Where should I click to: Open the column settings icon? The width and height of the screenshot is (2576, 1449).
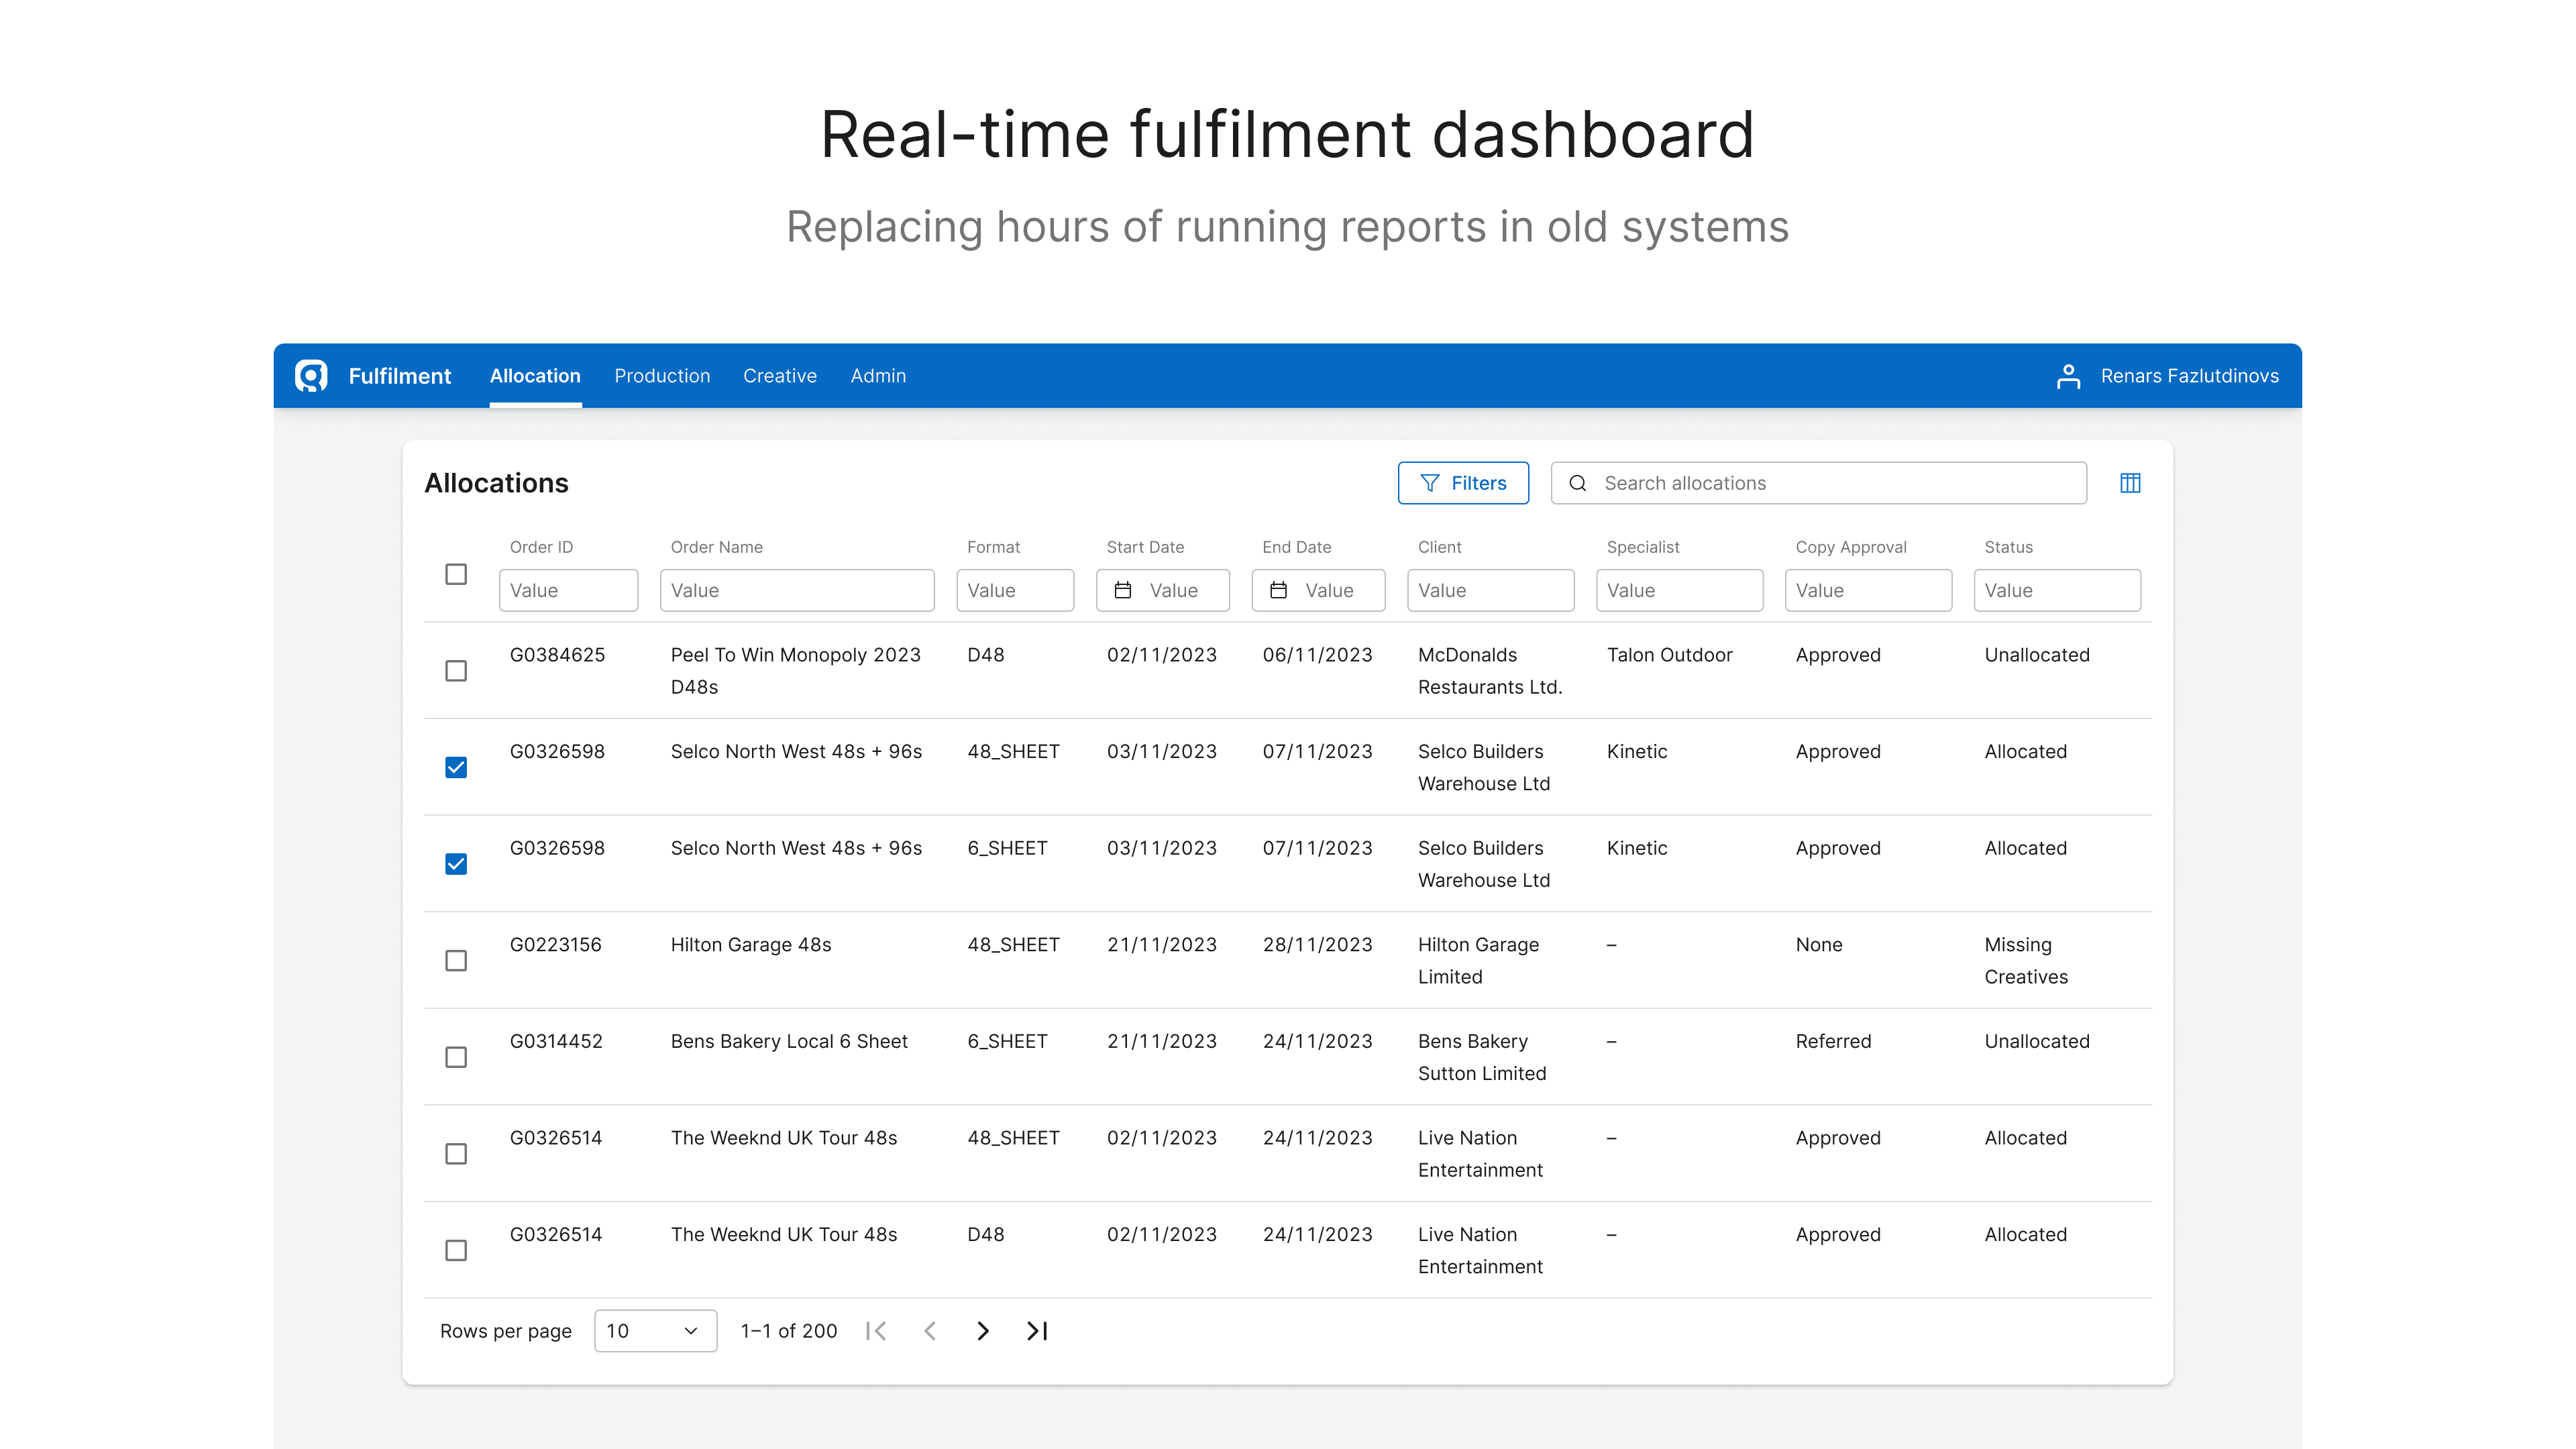click(x=2131, y=483)
